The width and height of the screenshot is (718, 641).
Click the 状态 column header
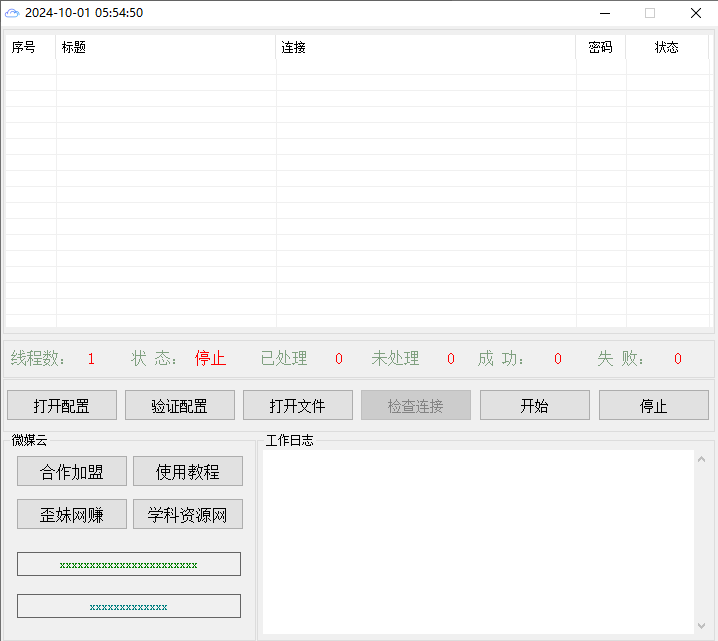click(667, 47)
